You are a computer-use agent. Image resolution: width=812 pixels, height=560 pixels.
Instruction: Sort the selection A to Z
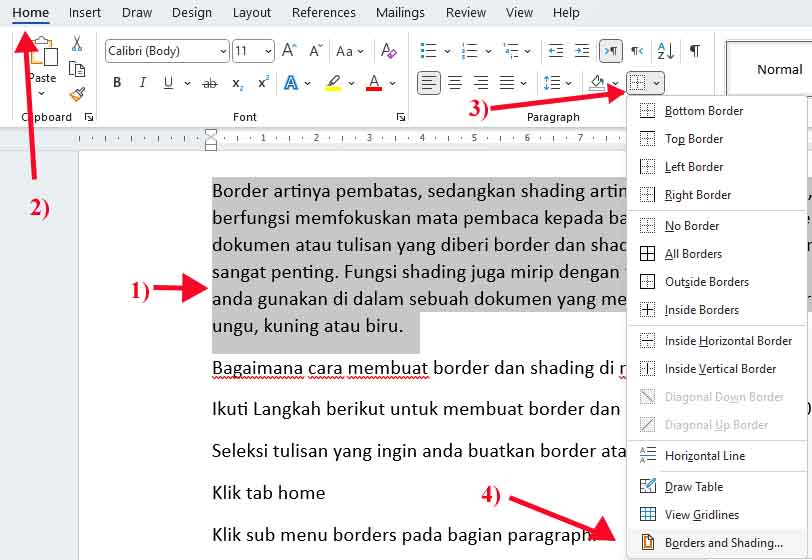click(665, 51)
